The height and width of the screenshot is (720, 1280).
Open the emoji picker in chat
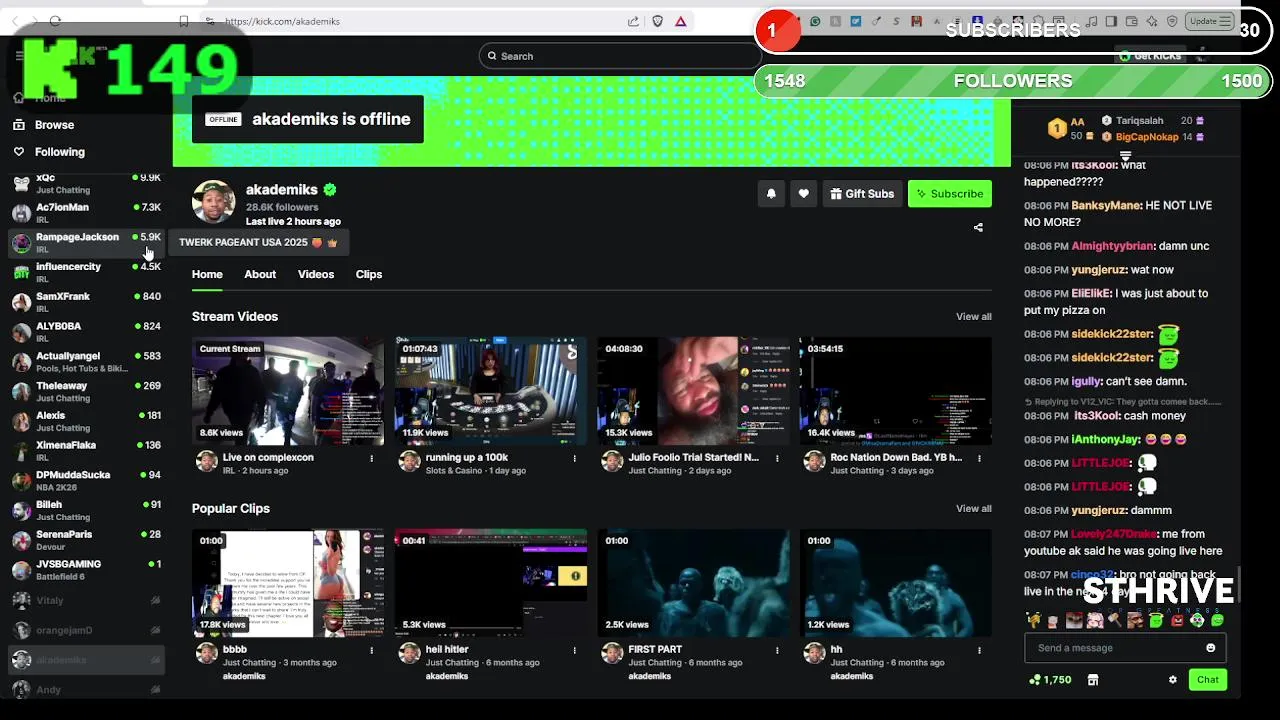[x=1210, y=648]
